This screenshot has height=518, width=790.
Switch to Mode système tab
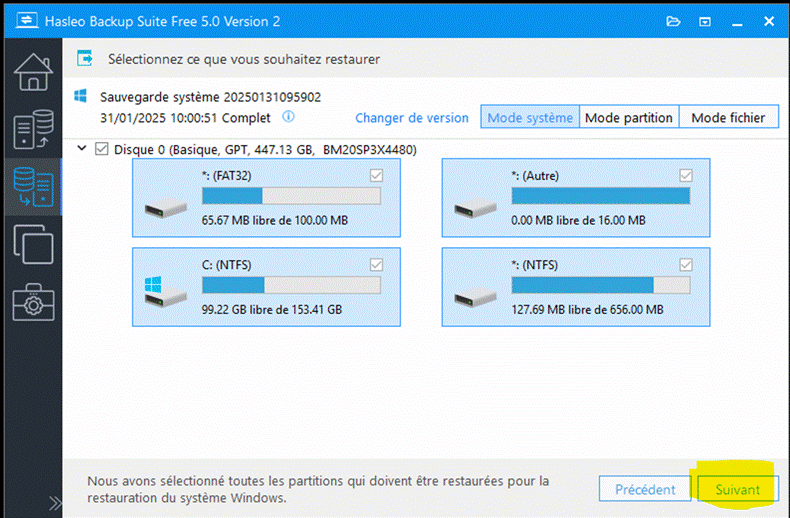(x=530, y=117)
